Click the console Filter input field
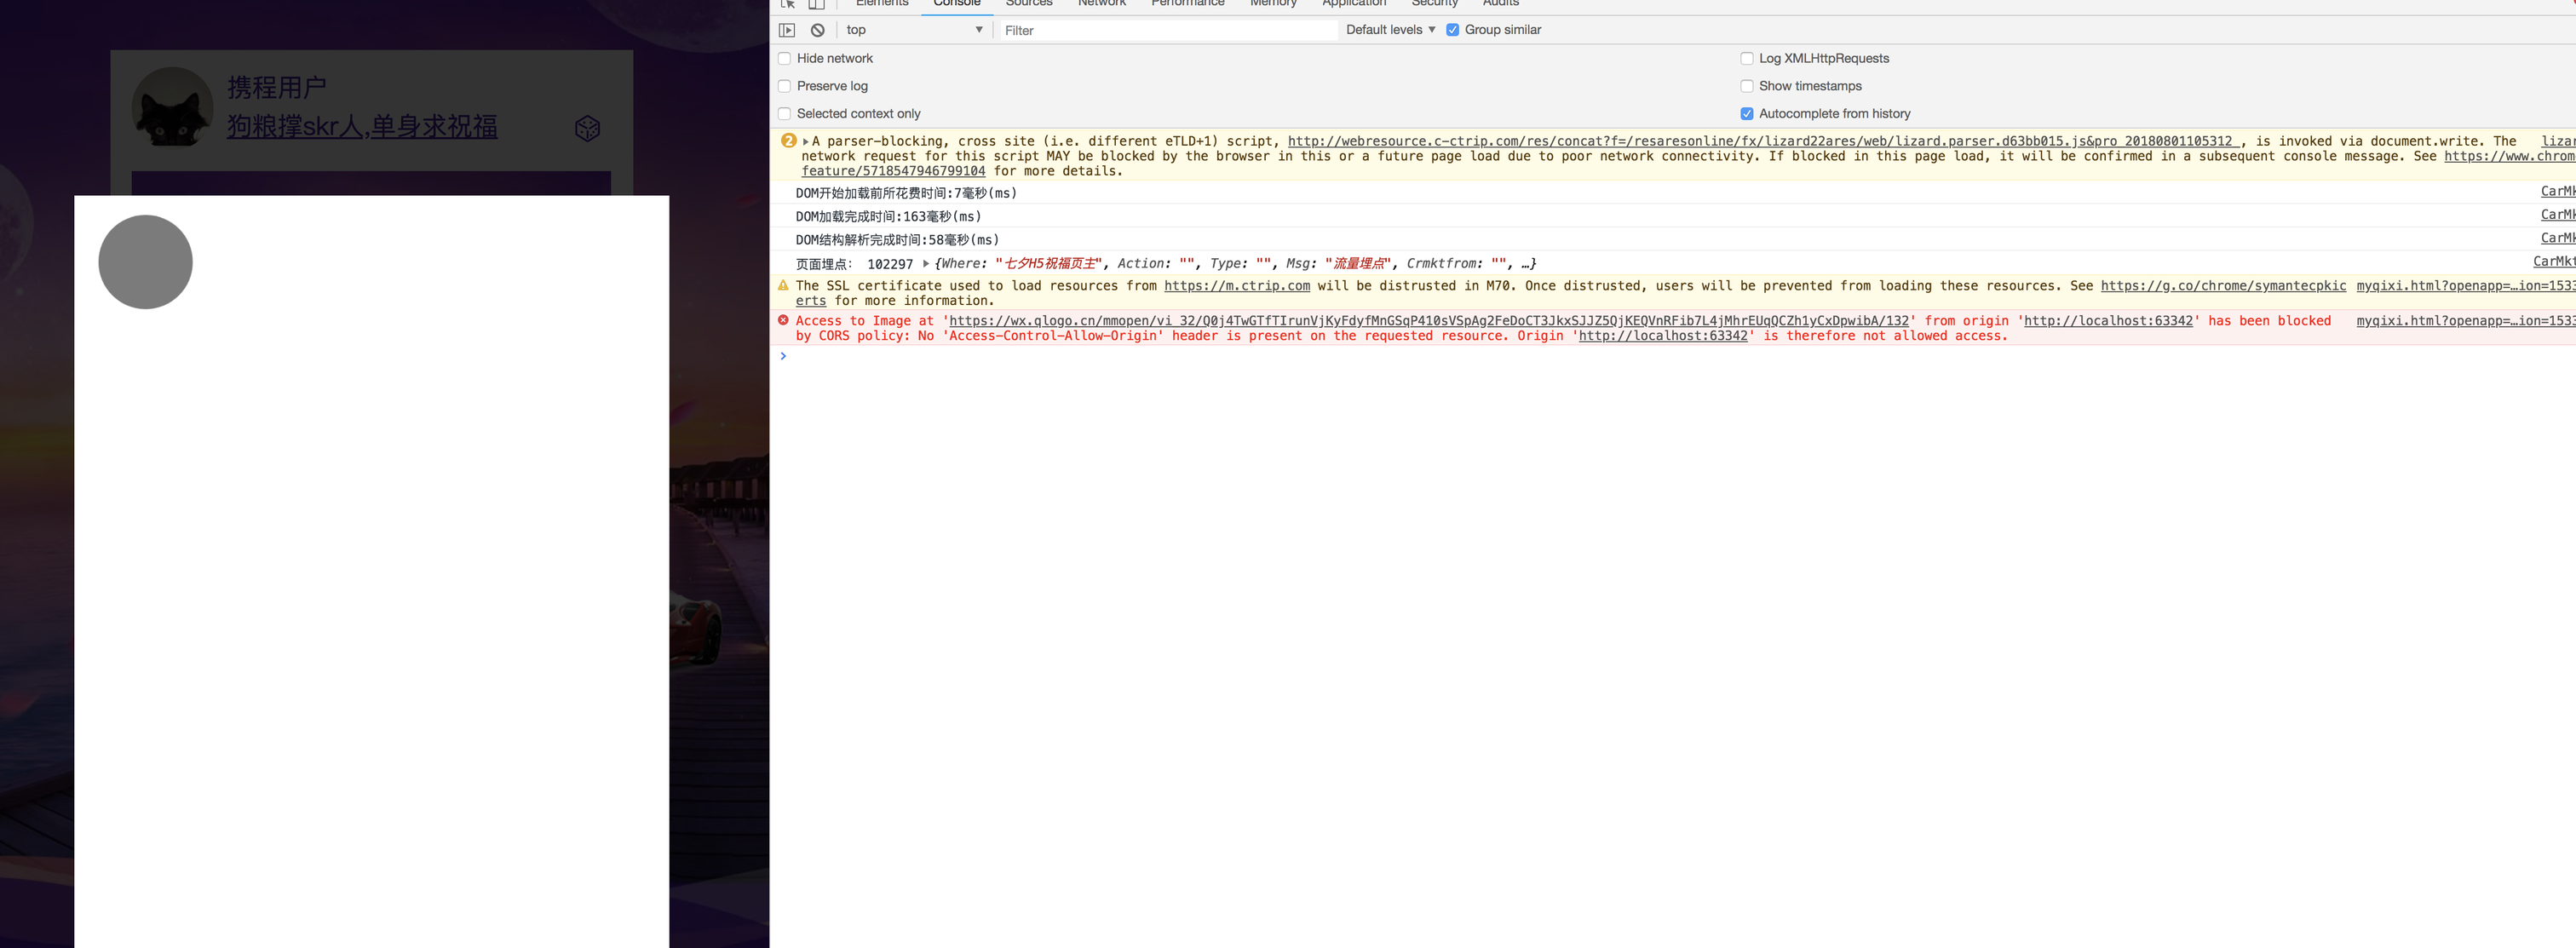 [x=1165, y=31]
